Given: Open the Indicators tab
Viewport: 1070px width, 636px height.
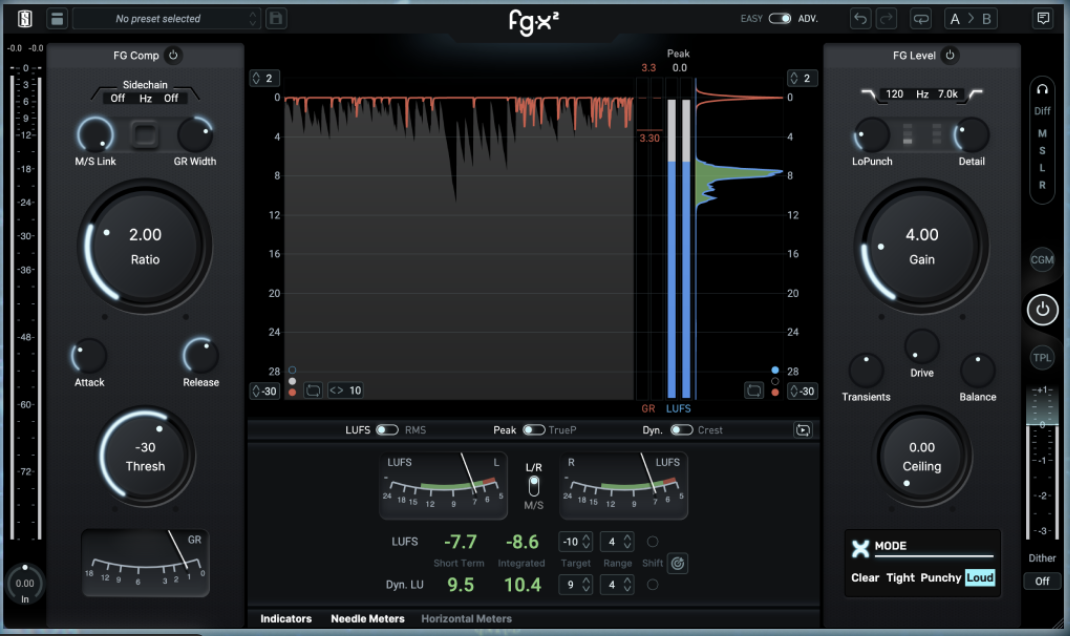Looking at the screenshot, I should (x=286, y=619).
